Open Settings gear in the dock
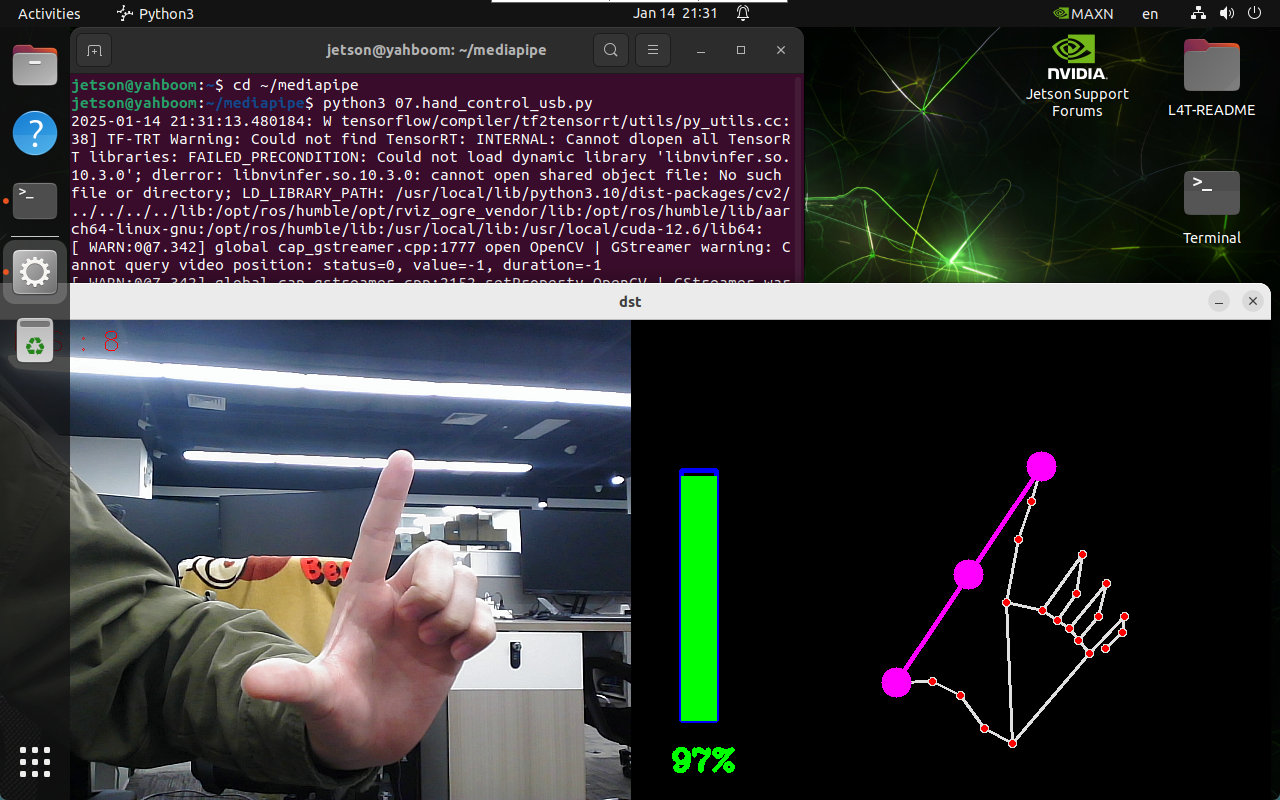The height and width of the screenshot is (800, 1280). [35, 272]
